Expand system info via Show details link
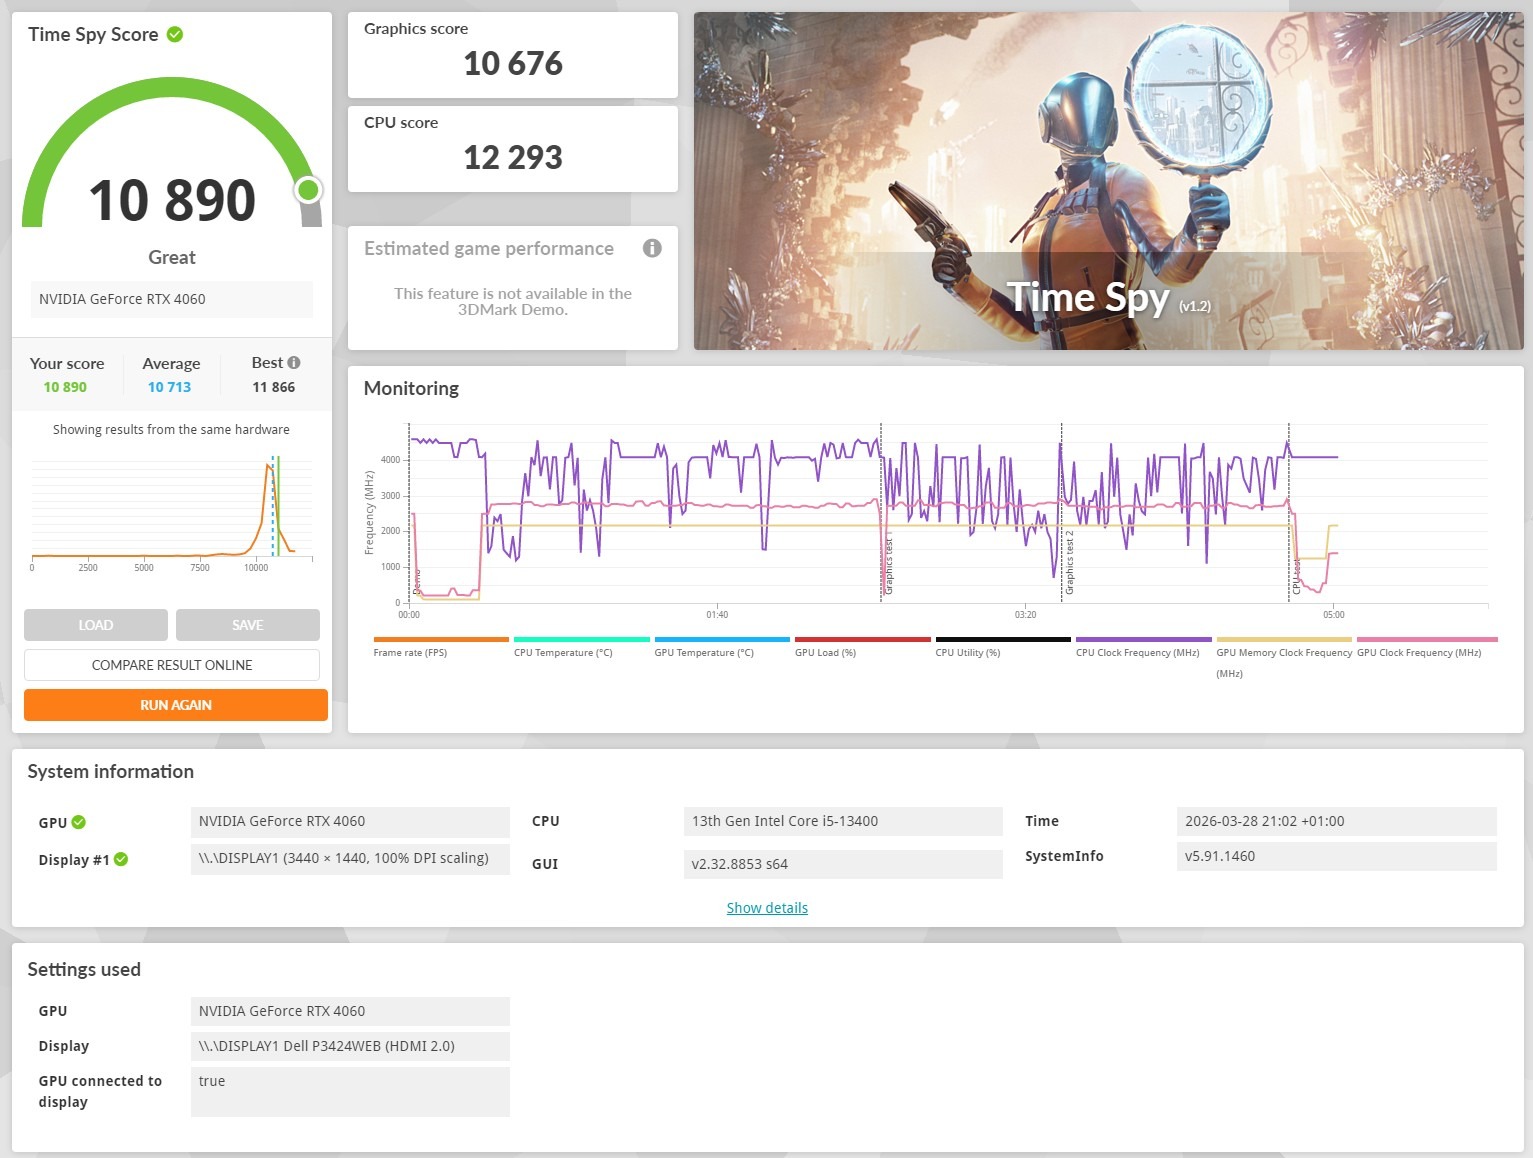 pyautogui.click(x=767, y=908)
